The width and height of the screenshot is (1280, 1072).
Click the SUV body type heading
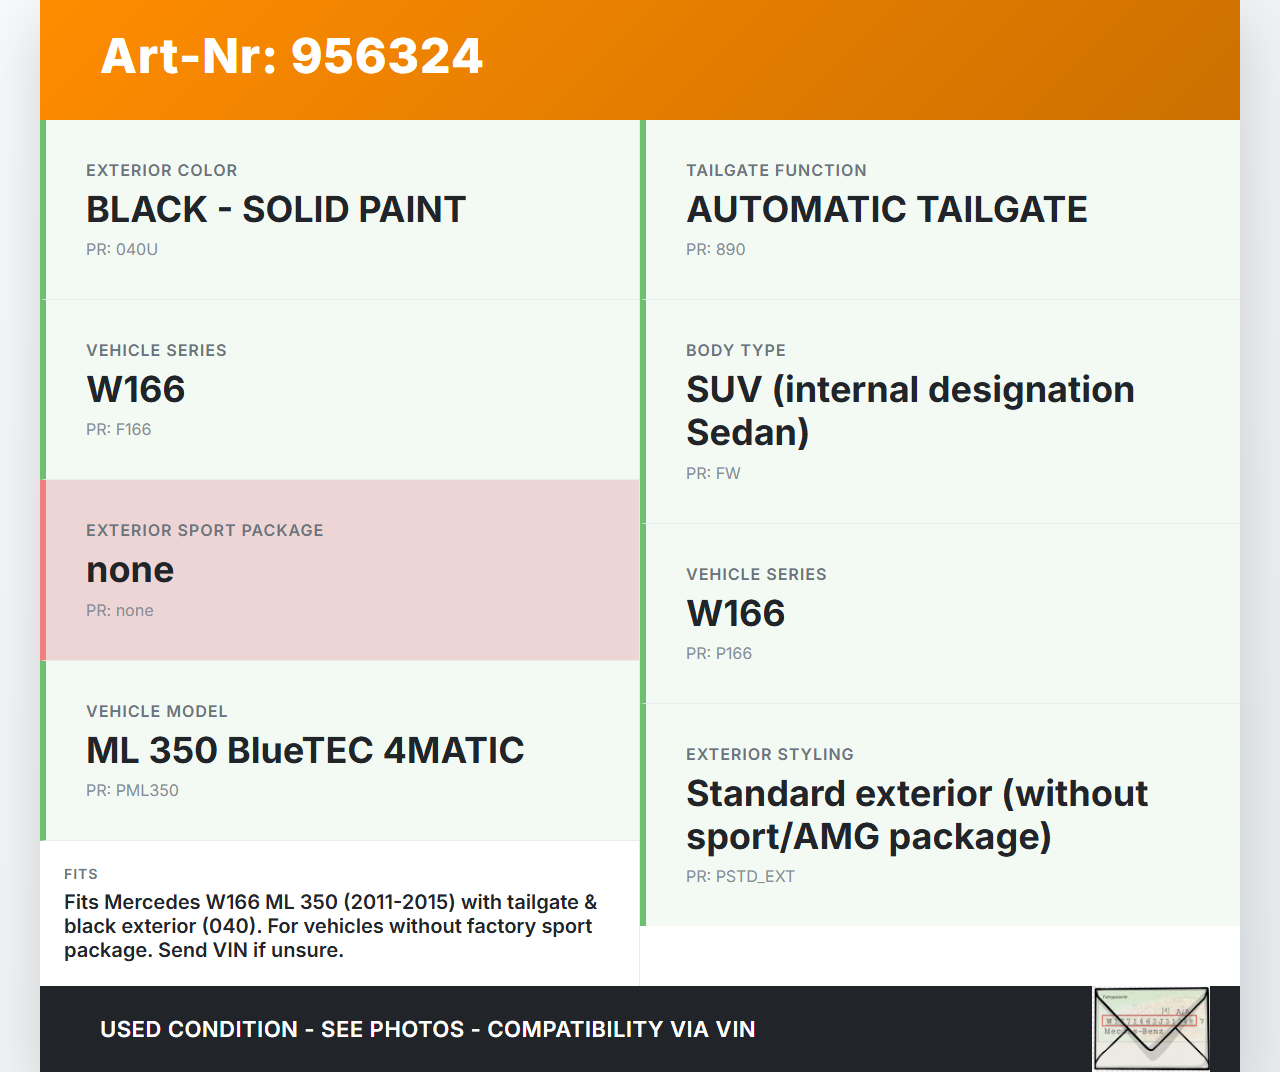pyautogui.click(x=910, y=410)
